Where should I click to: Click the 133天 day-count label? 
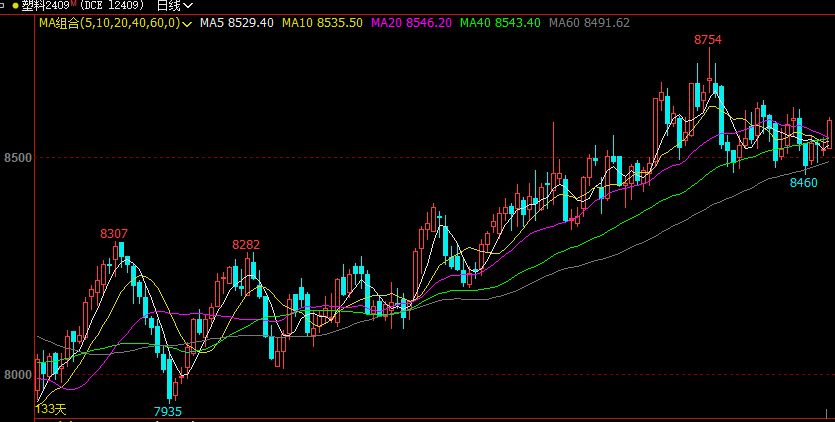[x=51, y=409]
